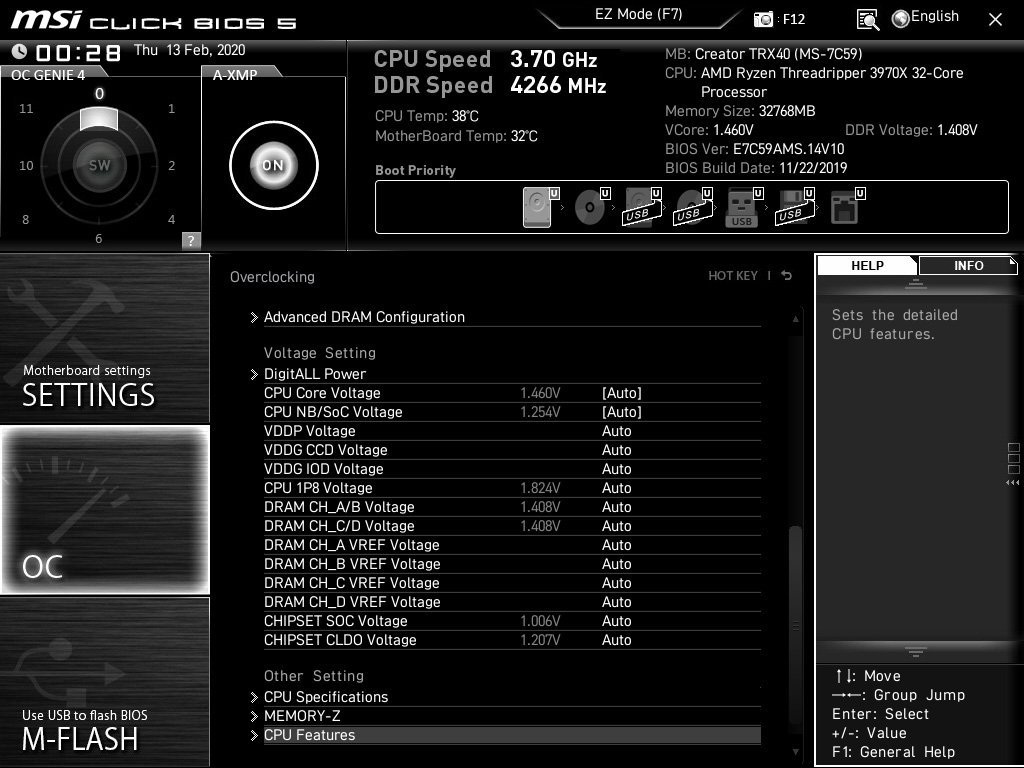This screenshot has height=768, width=1024.
Task: Select the OC overclocking section
Action: 104,509
